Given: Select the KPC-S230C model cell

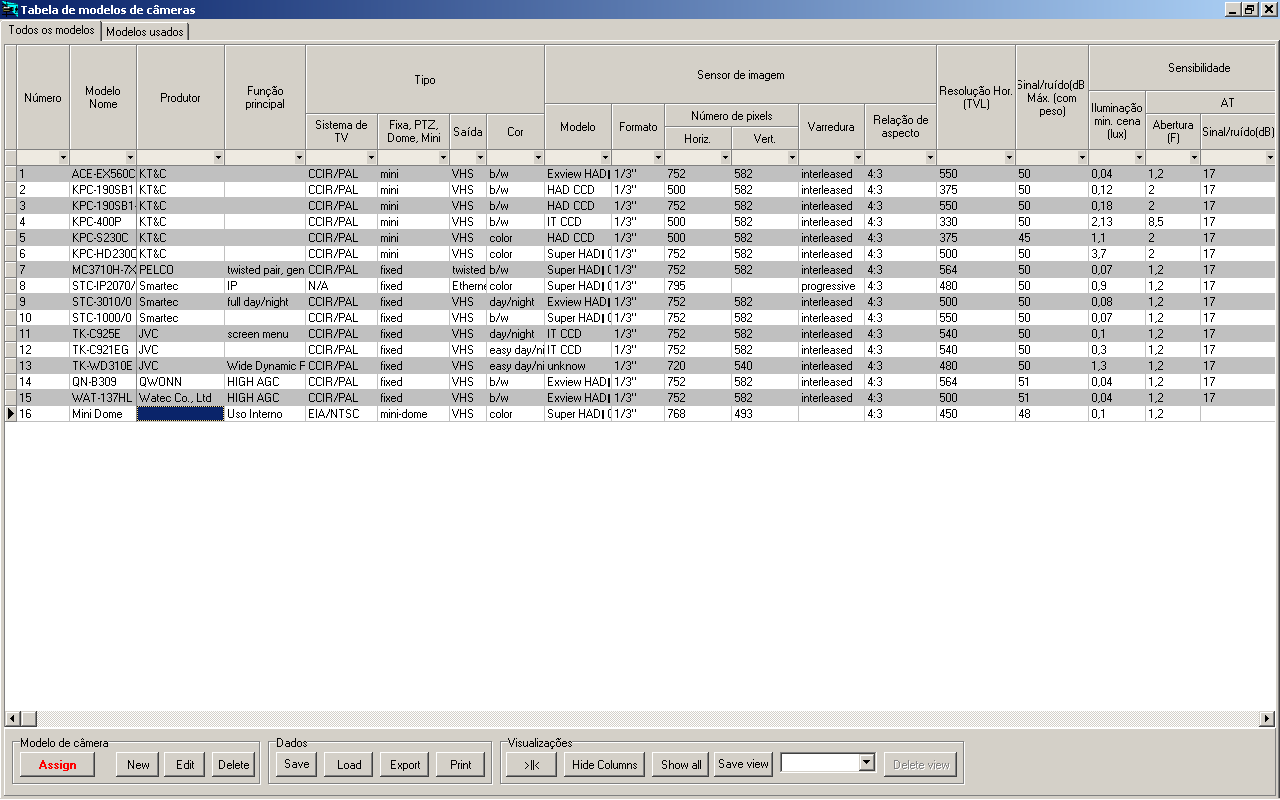Looking at the screenshot, I should click(x=103, y=238).
